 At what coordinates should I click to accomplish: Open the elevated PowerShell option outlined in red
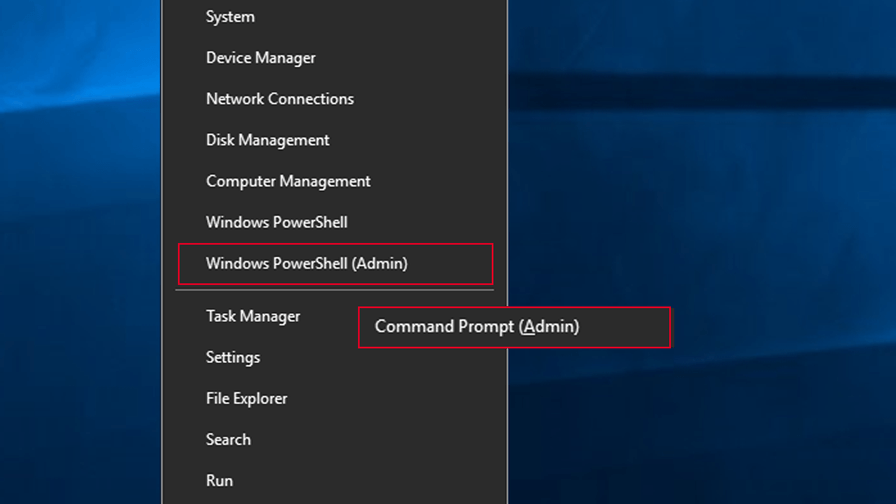tap(335, 263)
